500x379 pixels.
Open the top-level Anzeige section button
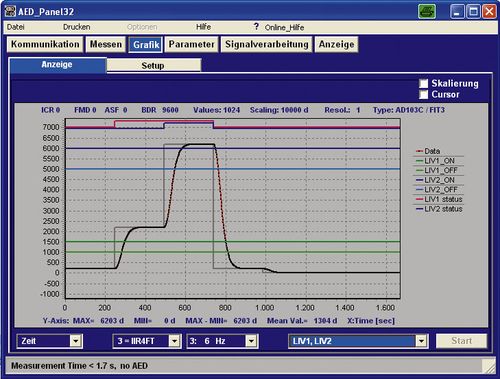click(336, 44)
